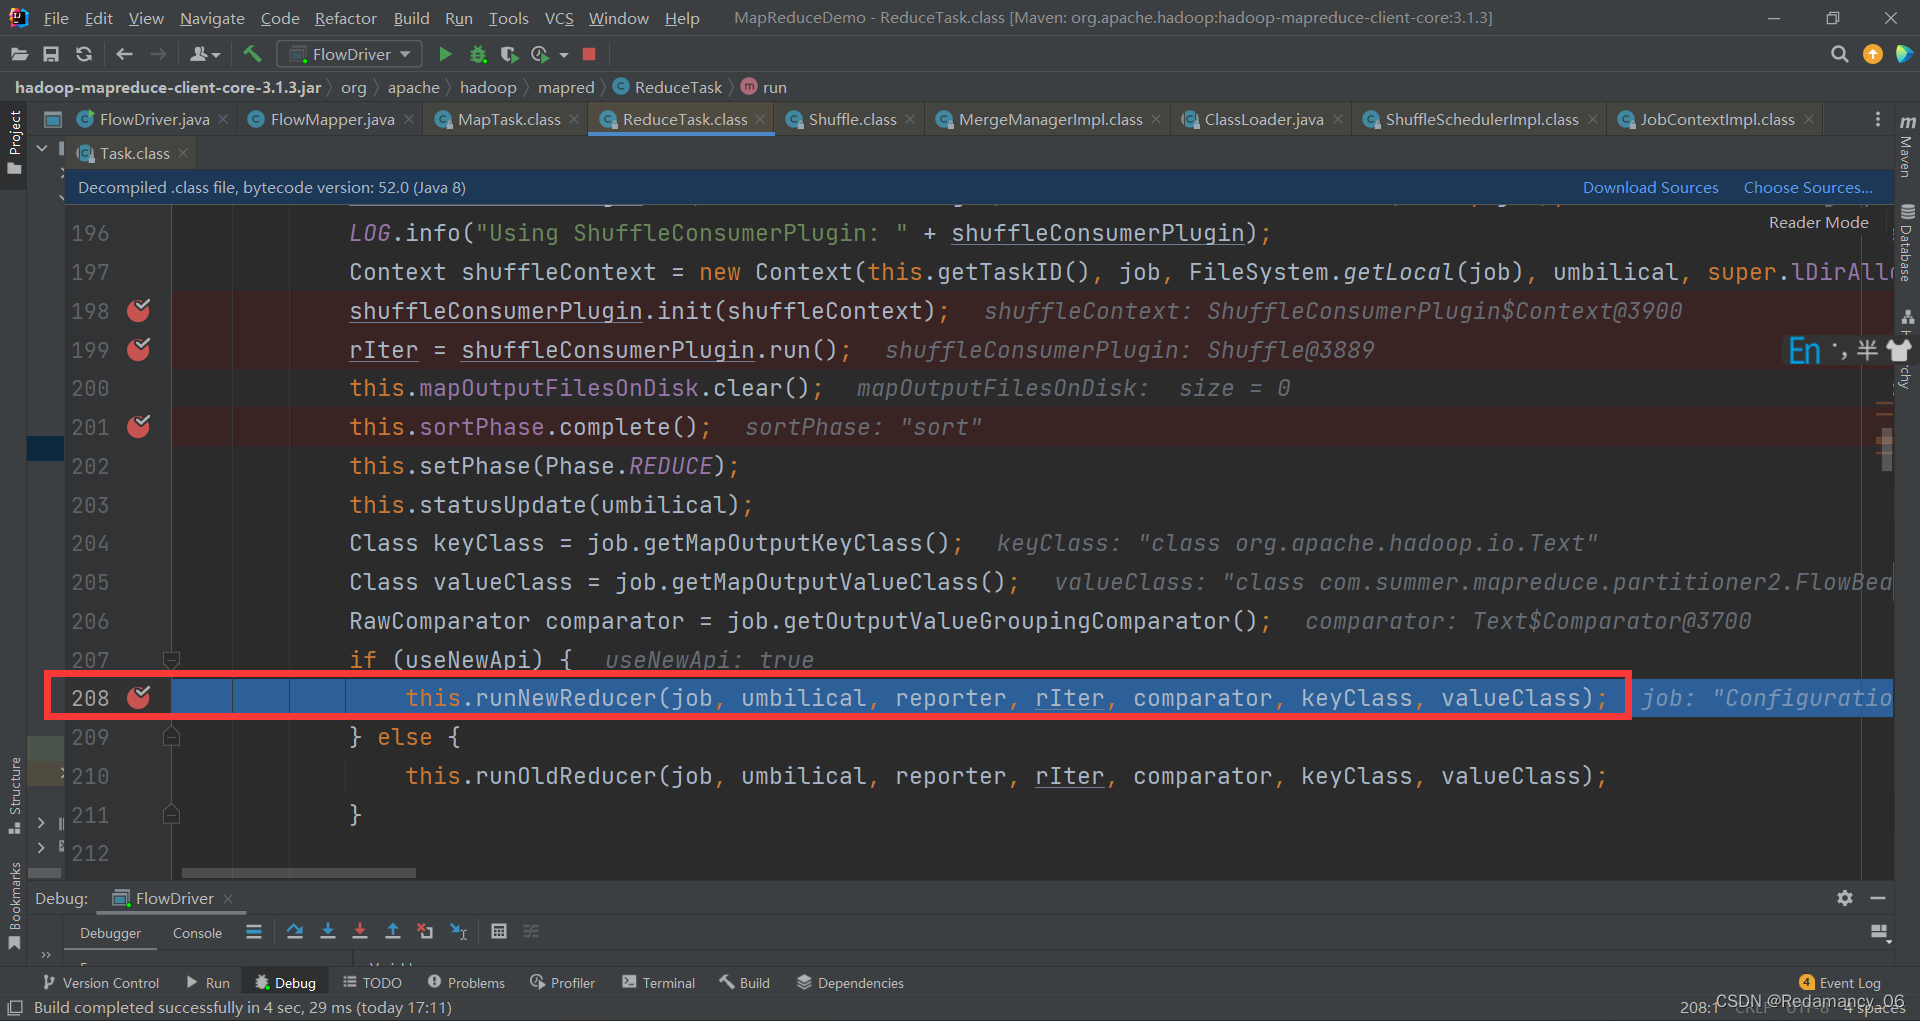The height and width of the screenshot is (1021, 1920).
Task: Open editor tab options three-dot menu
Action: click(1878, 119)
